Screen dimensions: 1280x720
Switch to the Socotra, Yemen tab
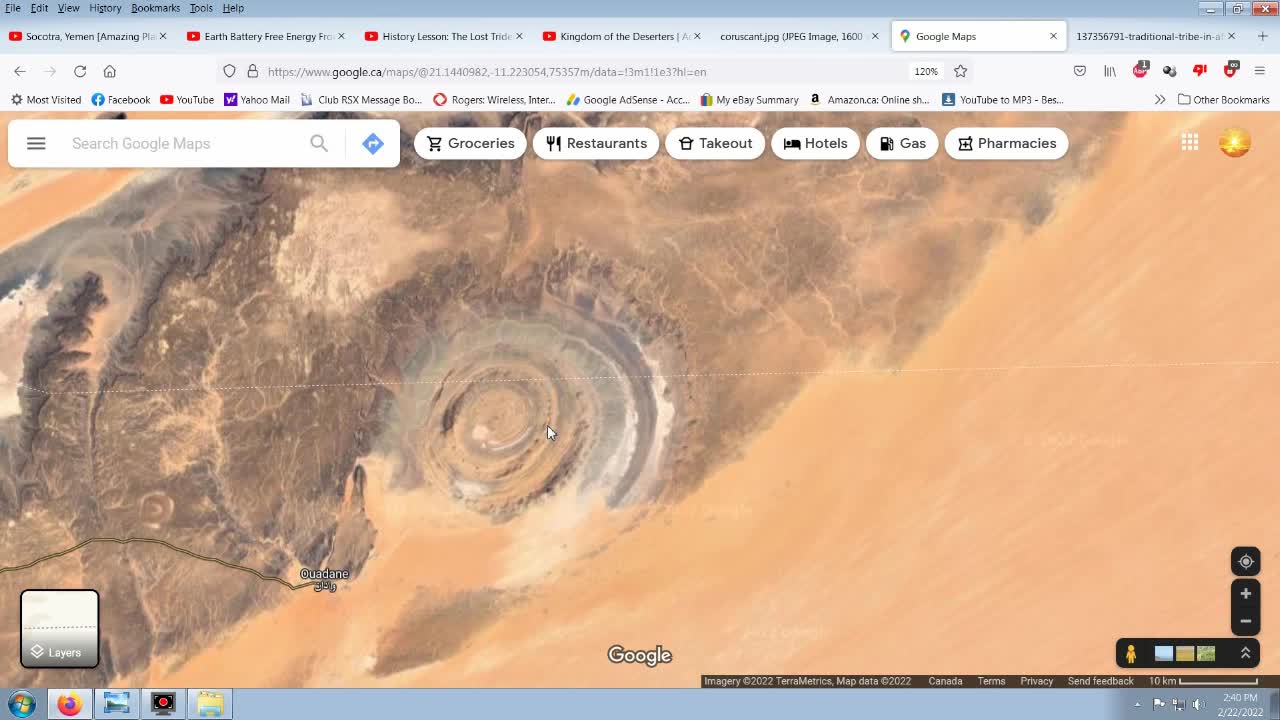click(x=88, y=36)
